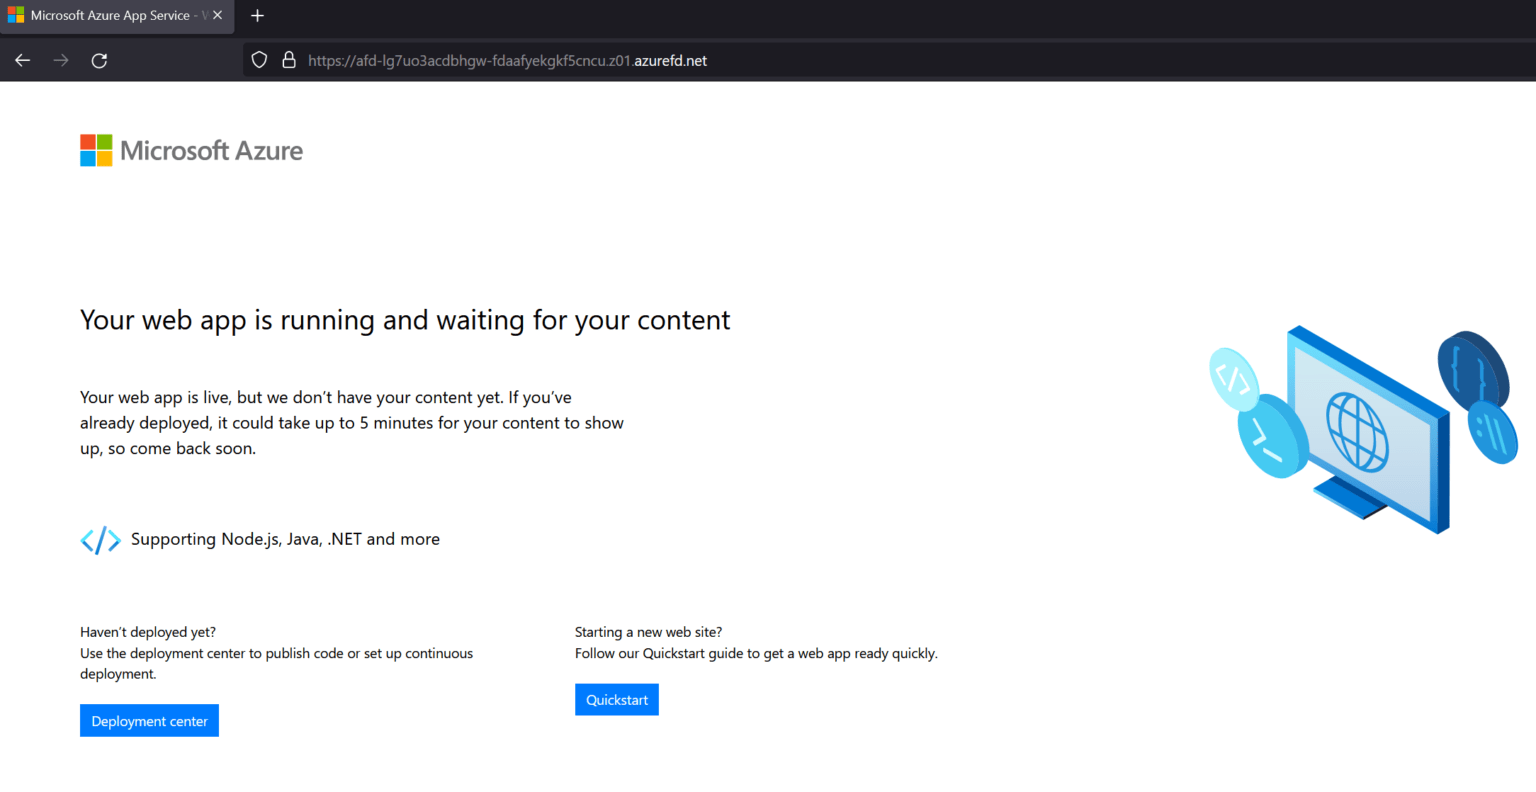Click the forward navigation arrow
Image resolution: width=1536 pixels, height=792 pixels.
point(60,60)
